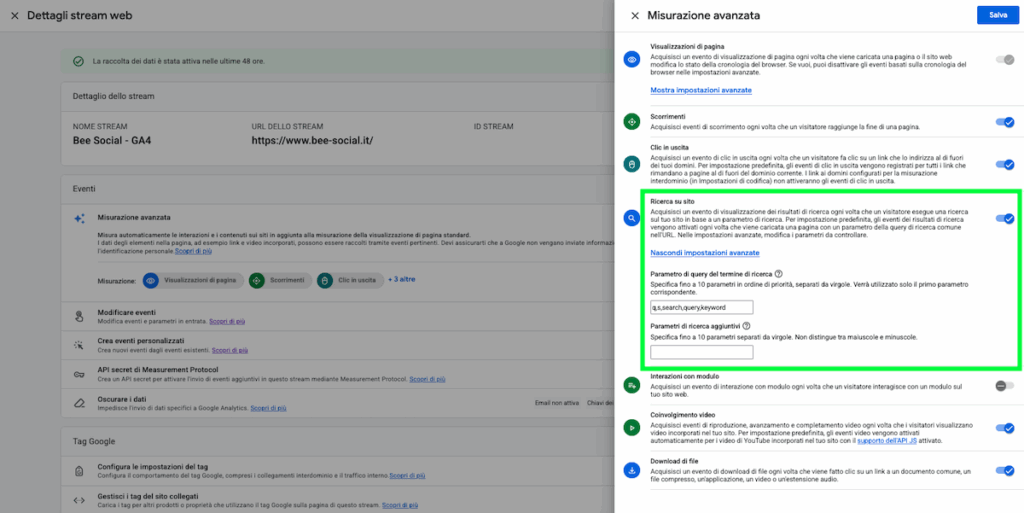Click the Outbound clicks mouse icon
The height and width of the screenshot is (513, 1024).
pos(632,164)
